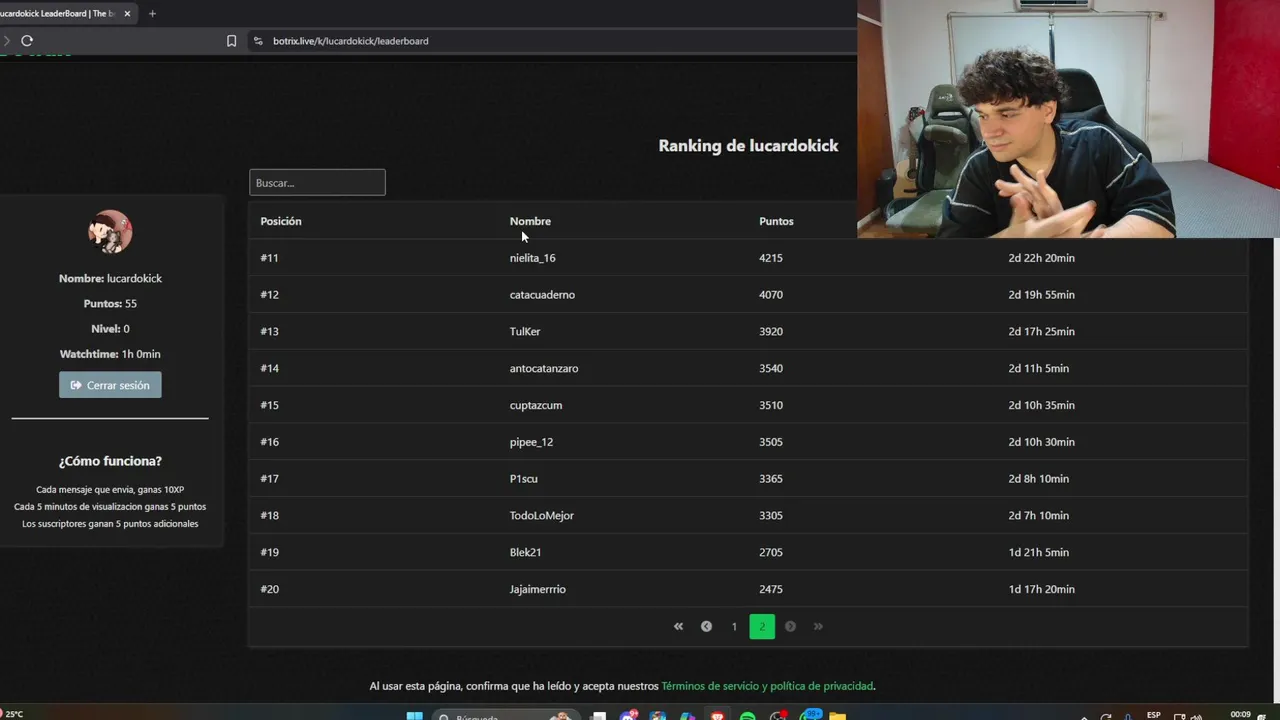Jump to last page double-chevron icon
This screenshot has height=720, width=1280.
tap(818, 626)
